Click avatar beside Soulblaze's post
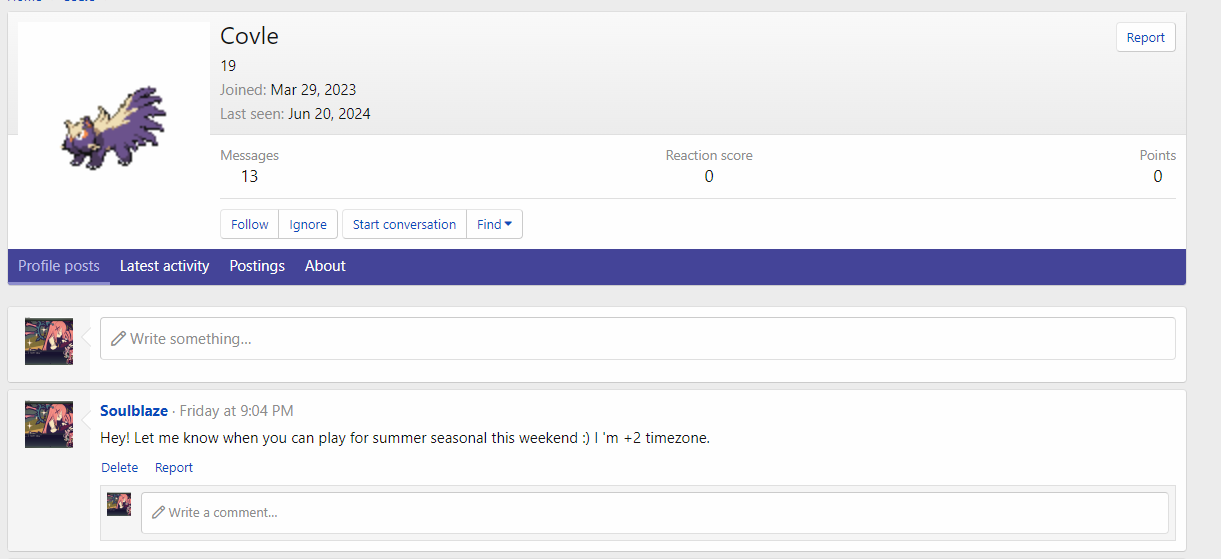Screen dimensions: 1221x559 click(49, 424)
